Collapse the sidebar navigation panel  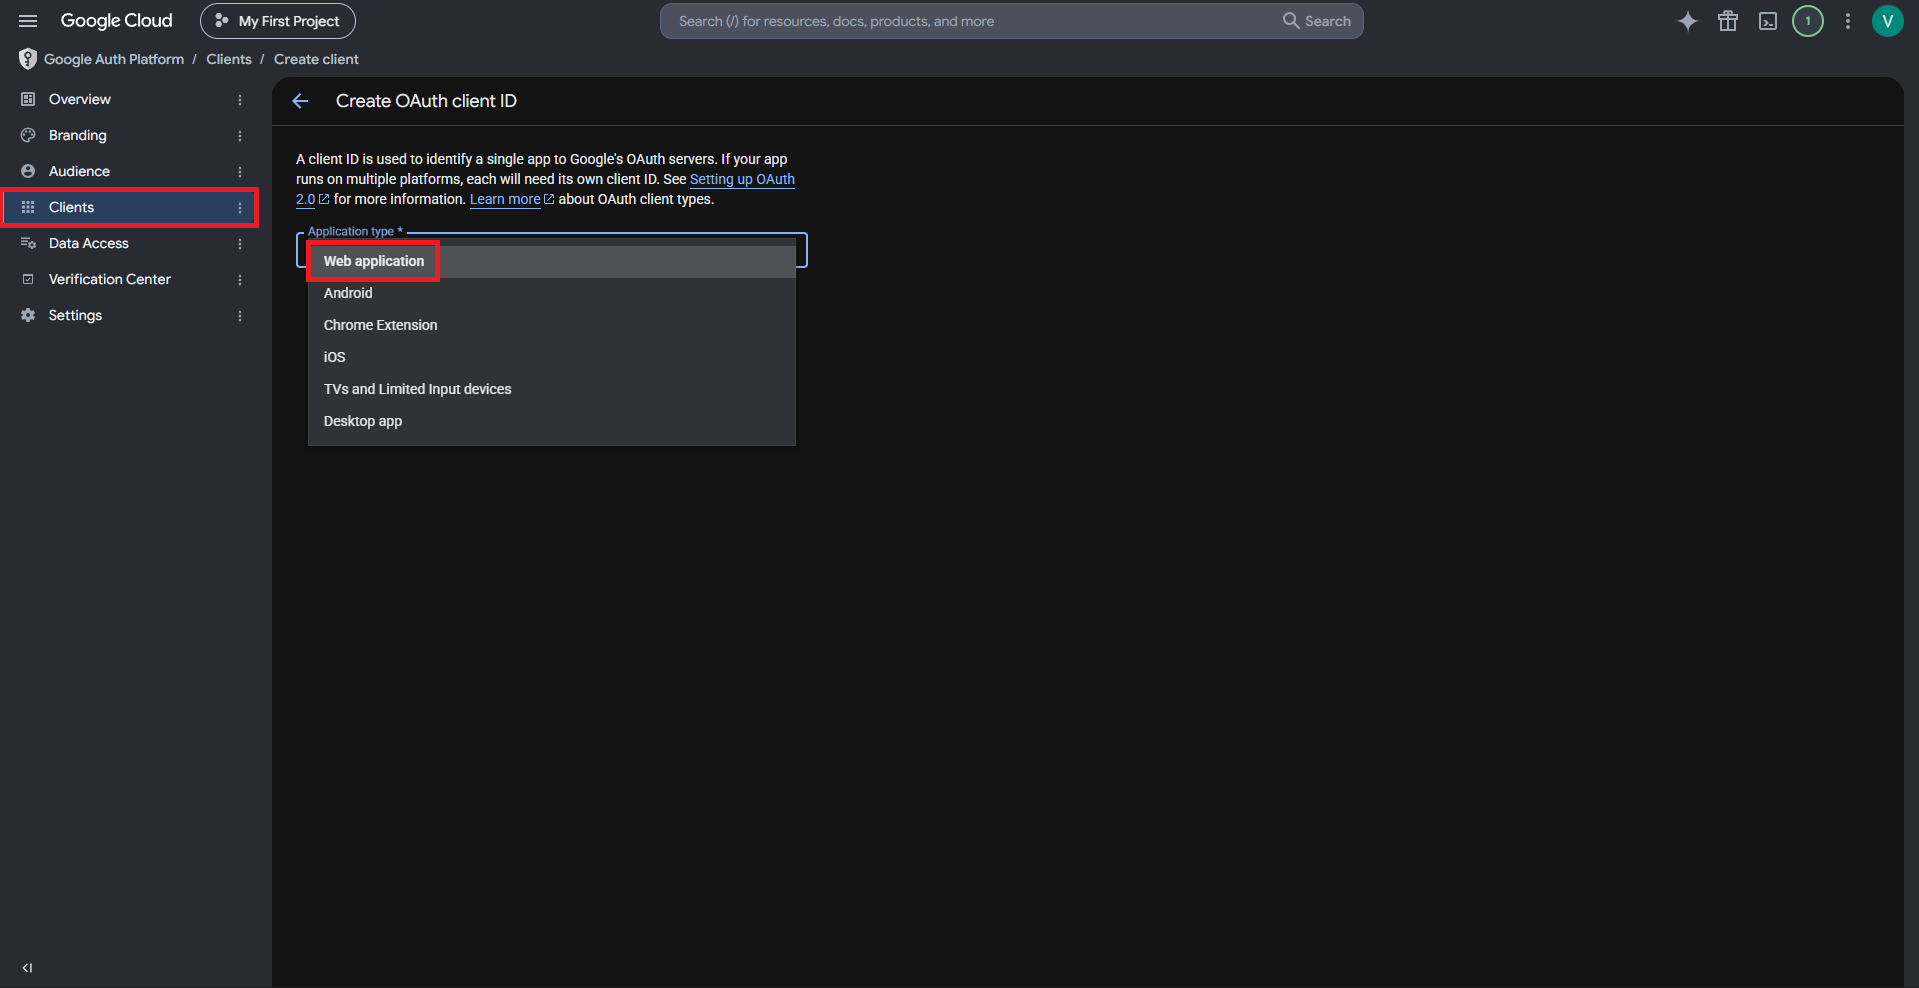[27, 968]
